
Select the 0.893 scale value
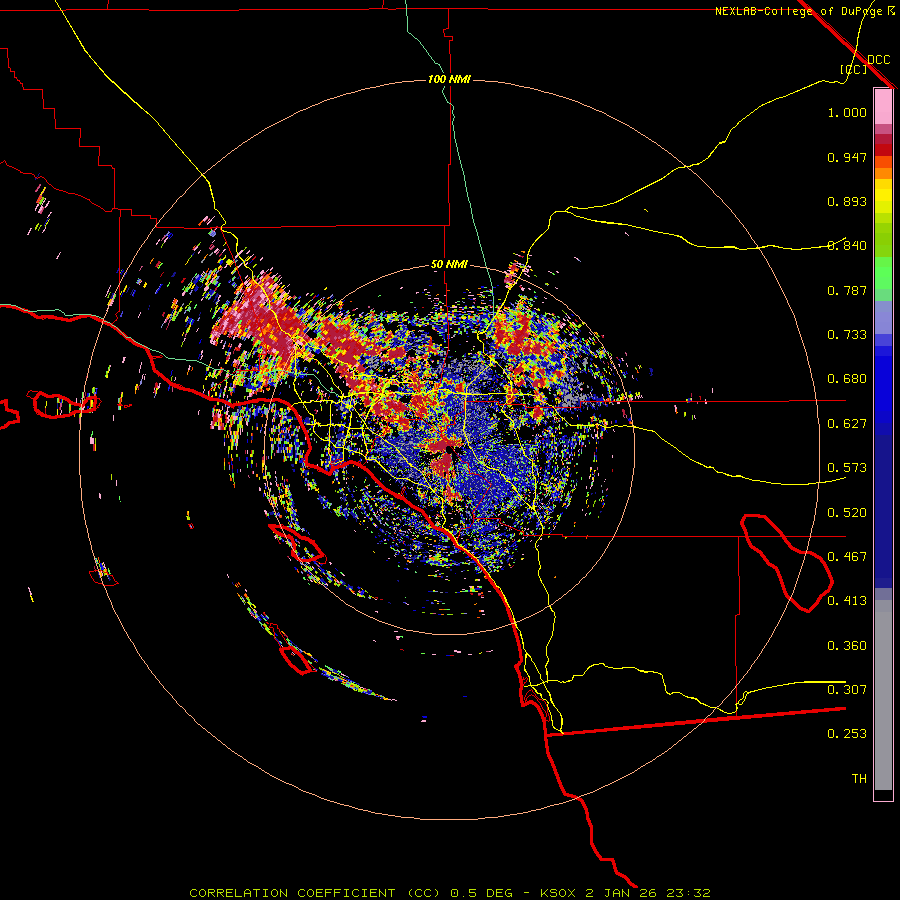pyautogui.click(x=847, y=201)
